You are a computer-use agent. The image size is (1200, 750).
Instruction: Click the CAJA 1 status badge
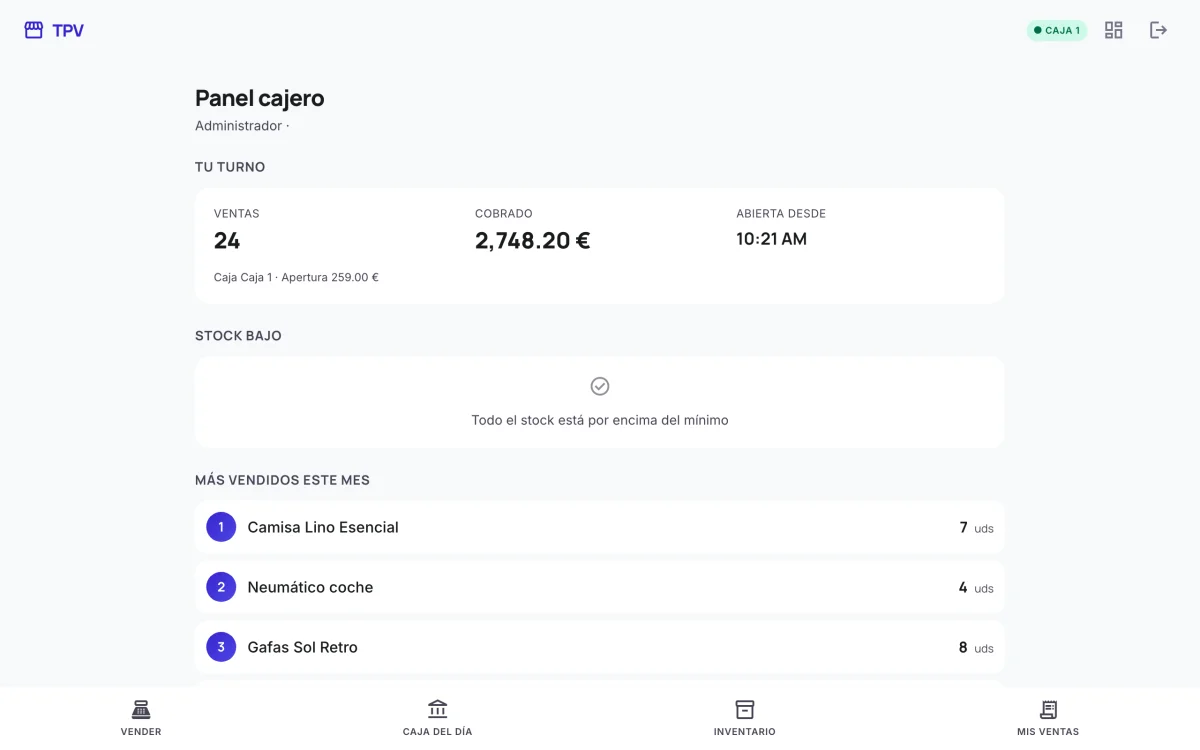click(1057, 30)
